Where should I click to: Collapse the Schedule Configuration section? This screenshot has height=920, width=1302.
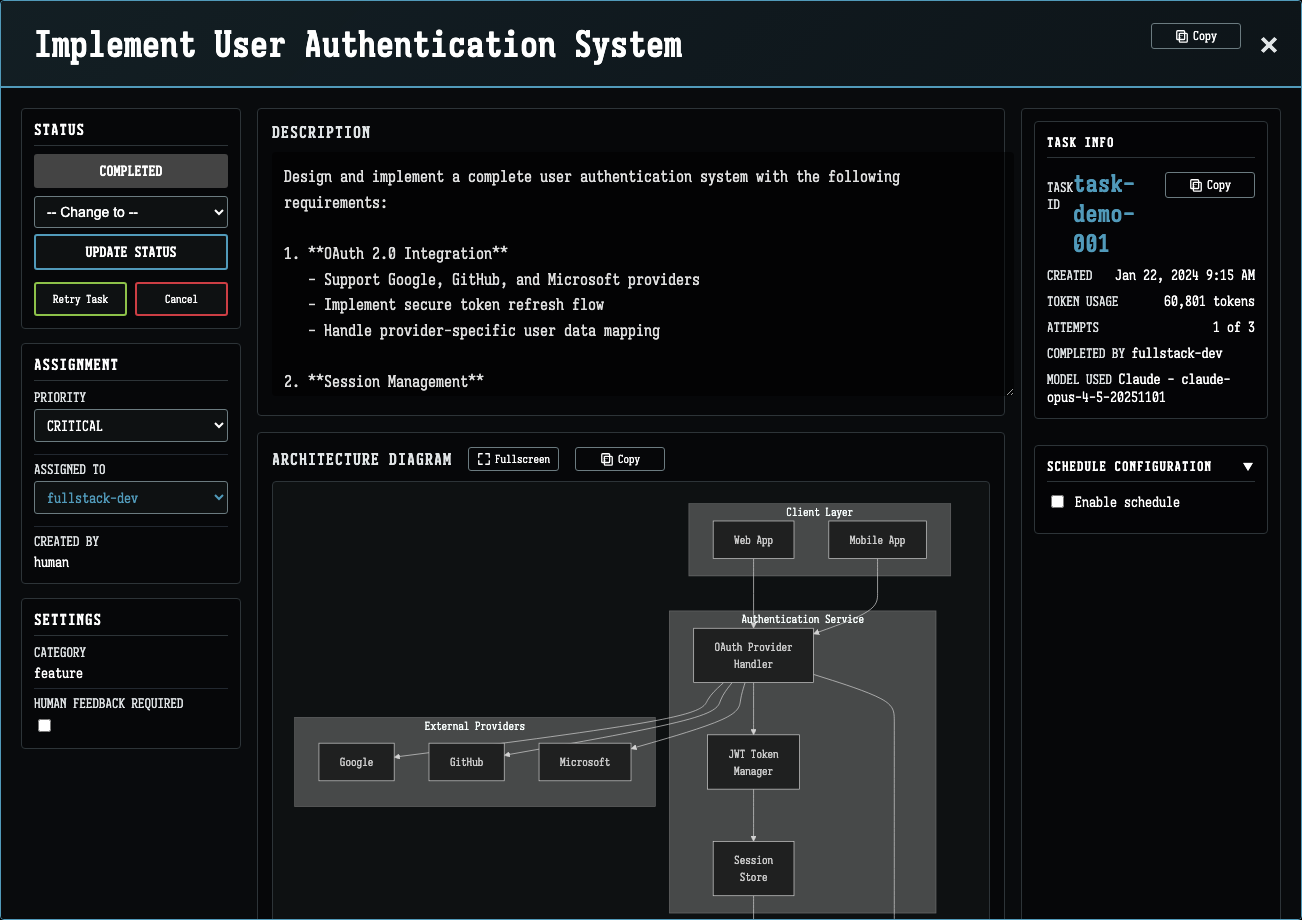[x=1247, y=466]
